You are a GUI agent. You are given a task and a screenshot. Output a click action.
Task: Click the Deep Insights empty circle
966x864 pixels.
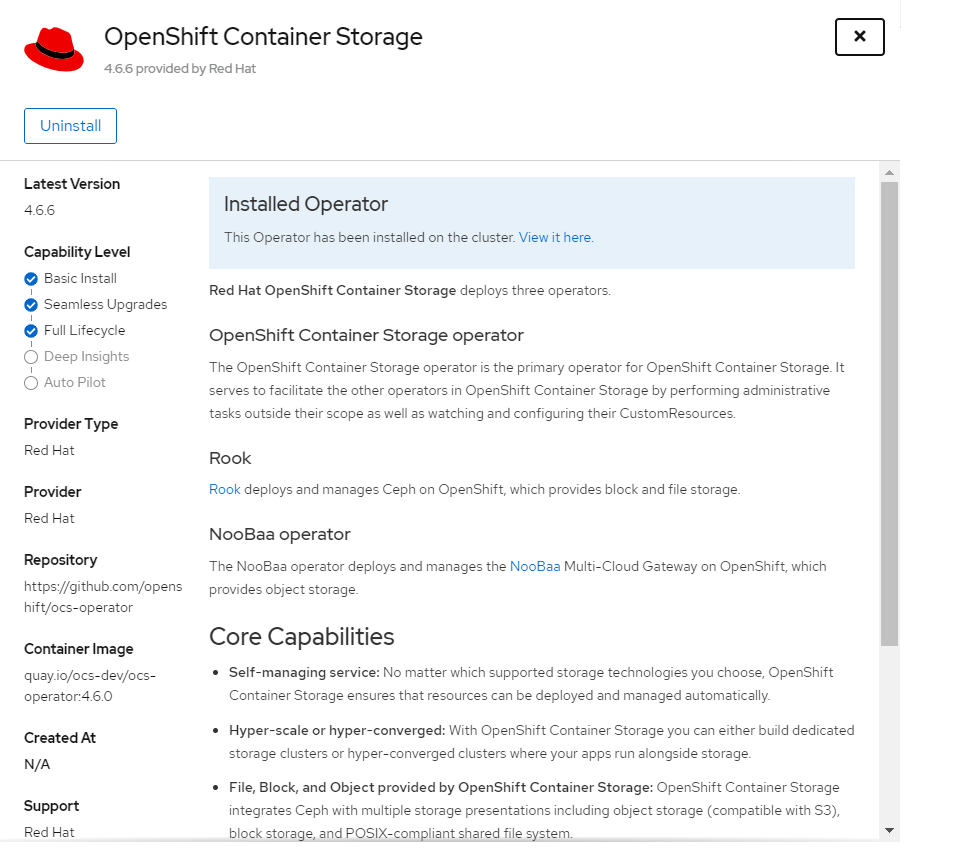[31, 357]
